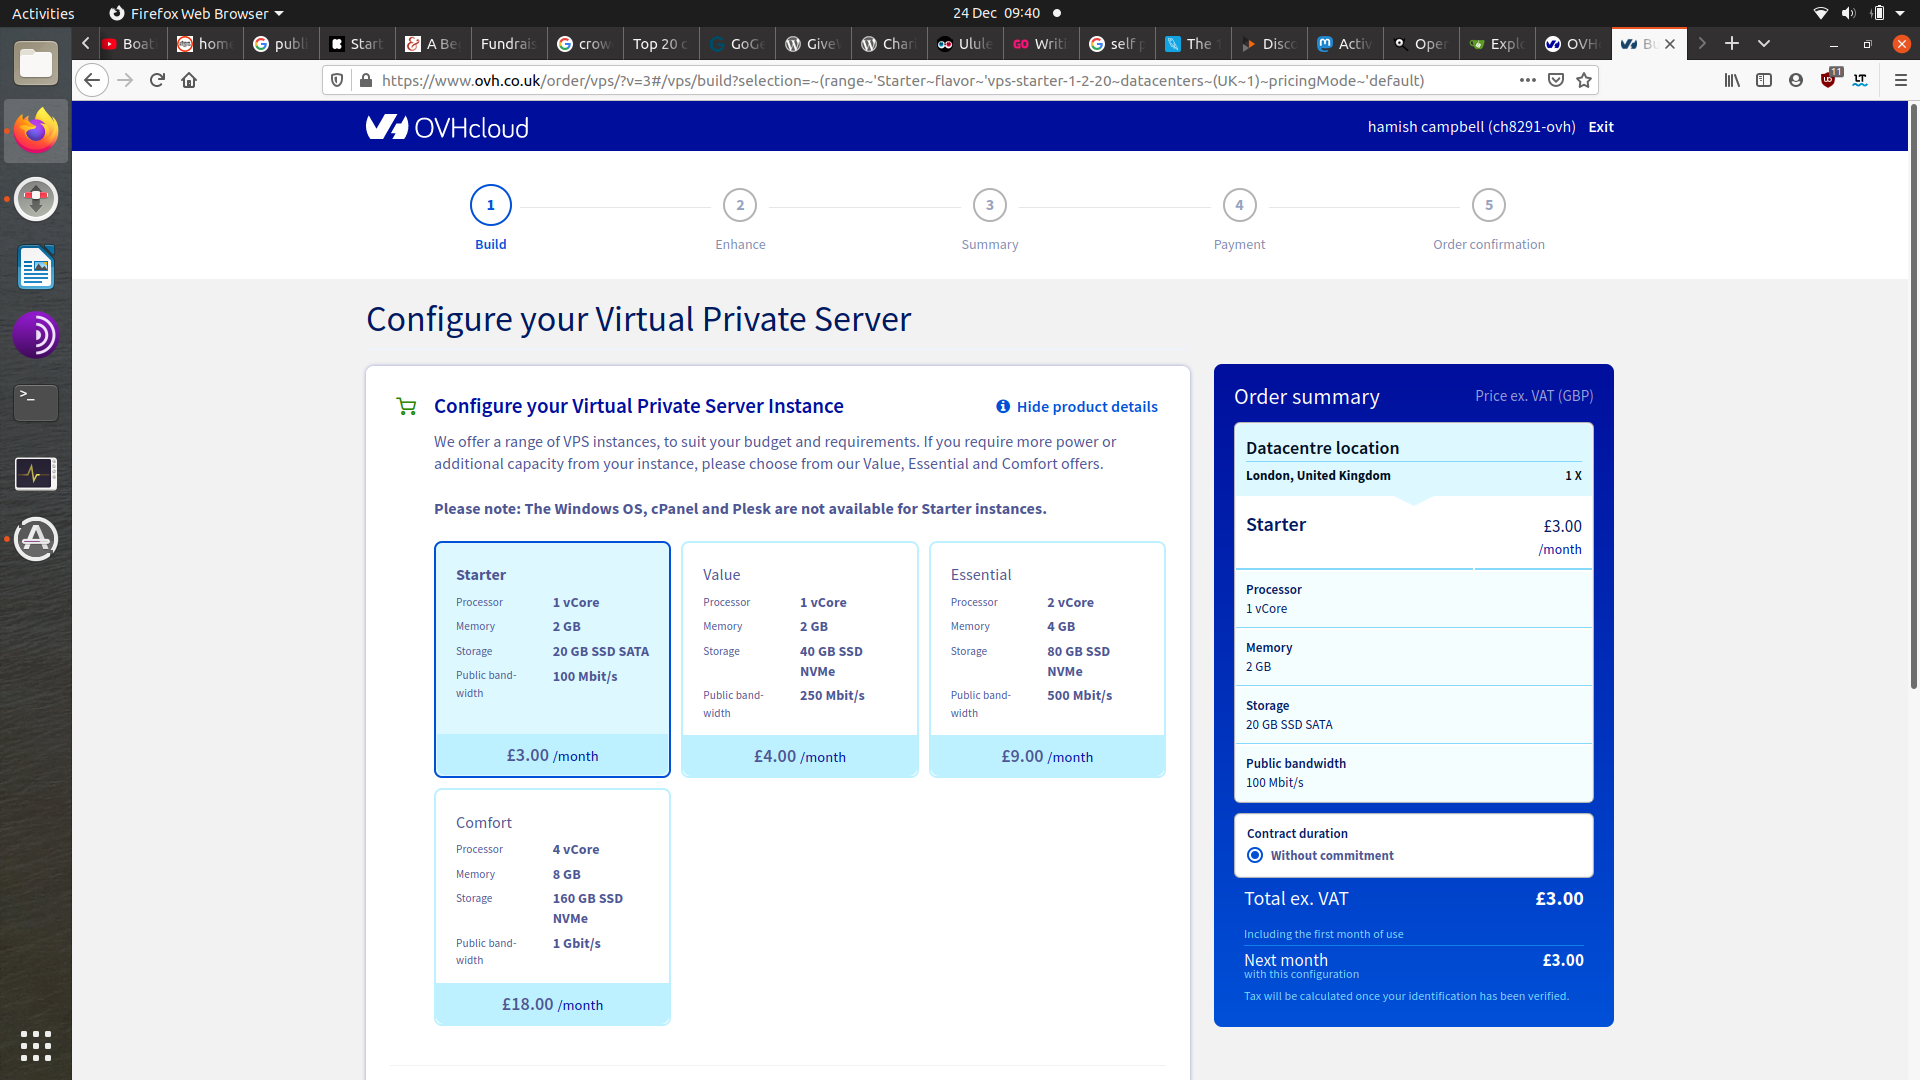Open the new tab plus button
1920x1080 pixels.
1732,43
